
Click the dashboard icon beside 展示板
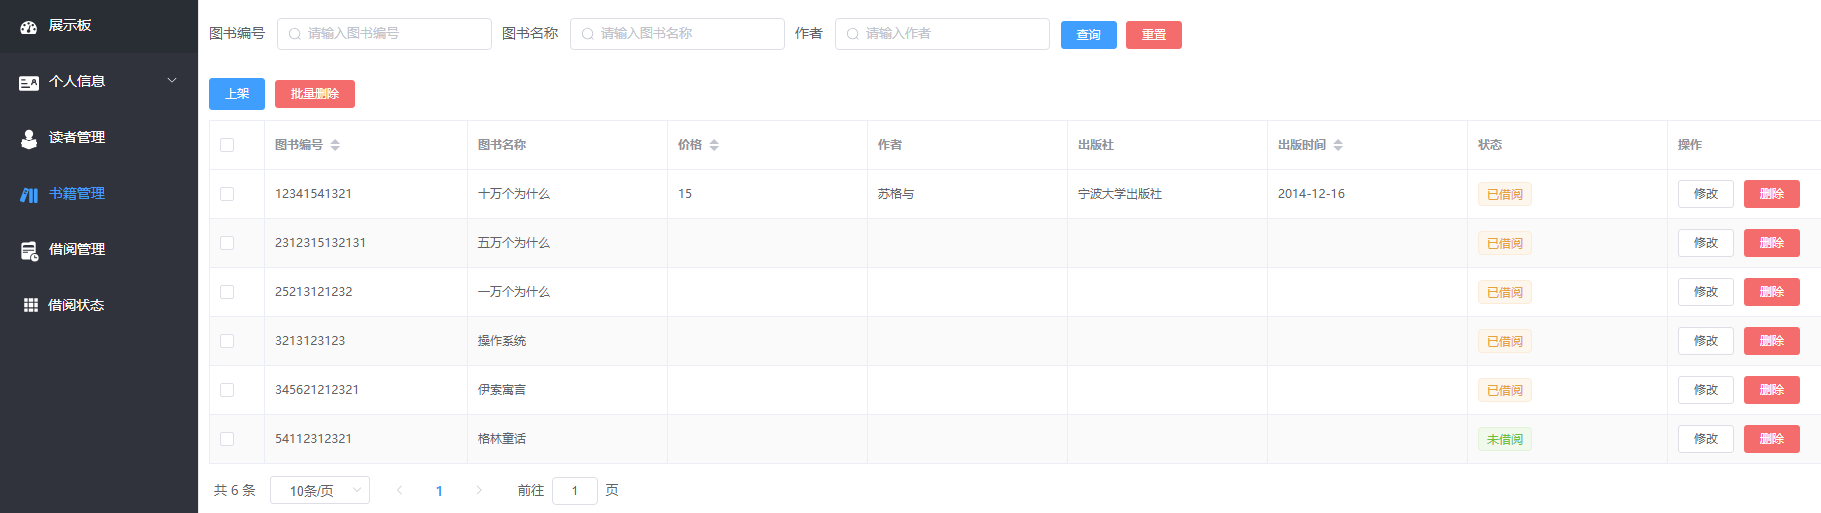coord(29,27)
